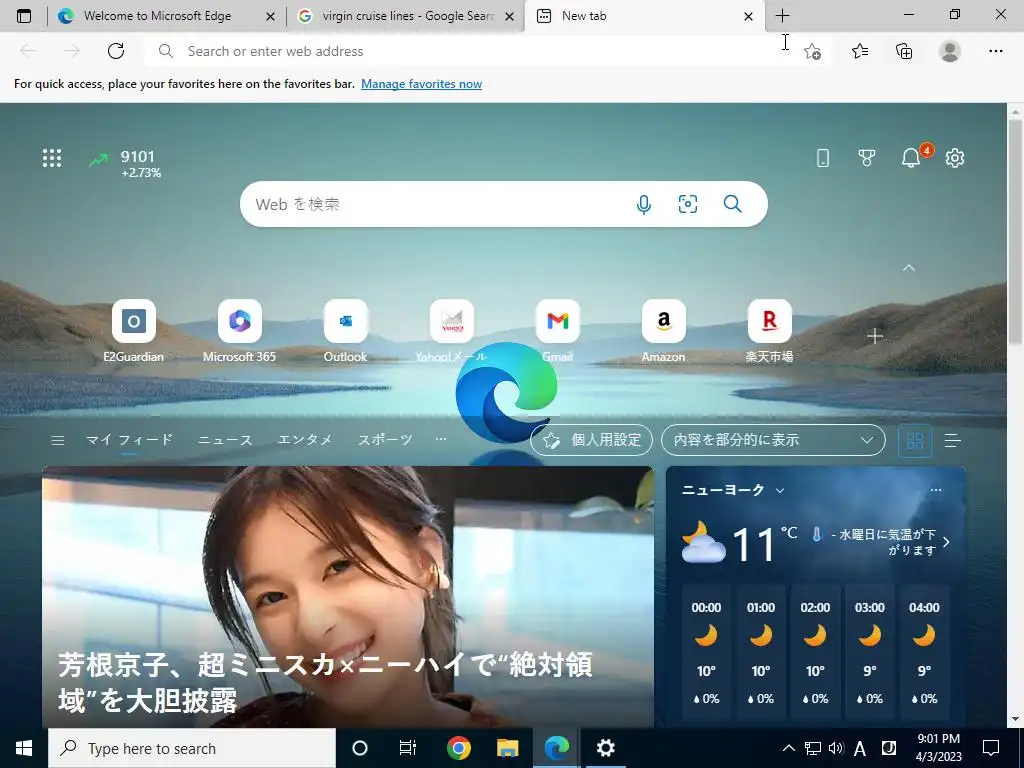The height and width of the screenshot is (768, 1024).
Task: Open the notifications bell with 4 badge
Action: pos(913,157)
